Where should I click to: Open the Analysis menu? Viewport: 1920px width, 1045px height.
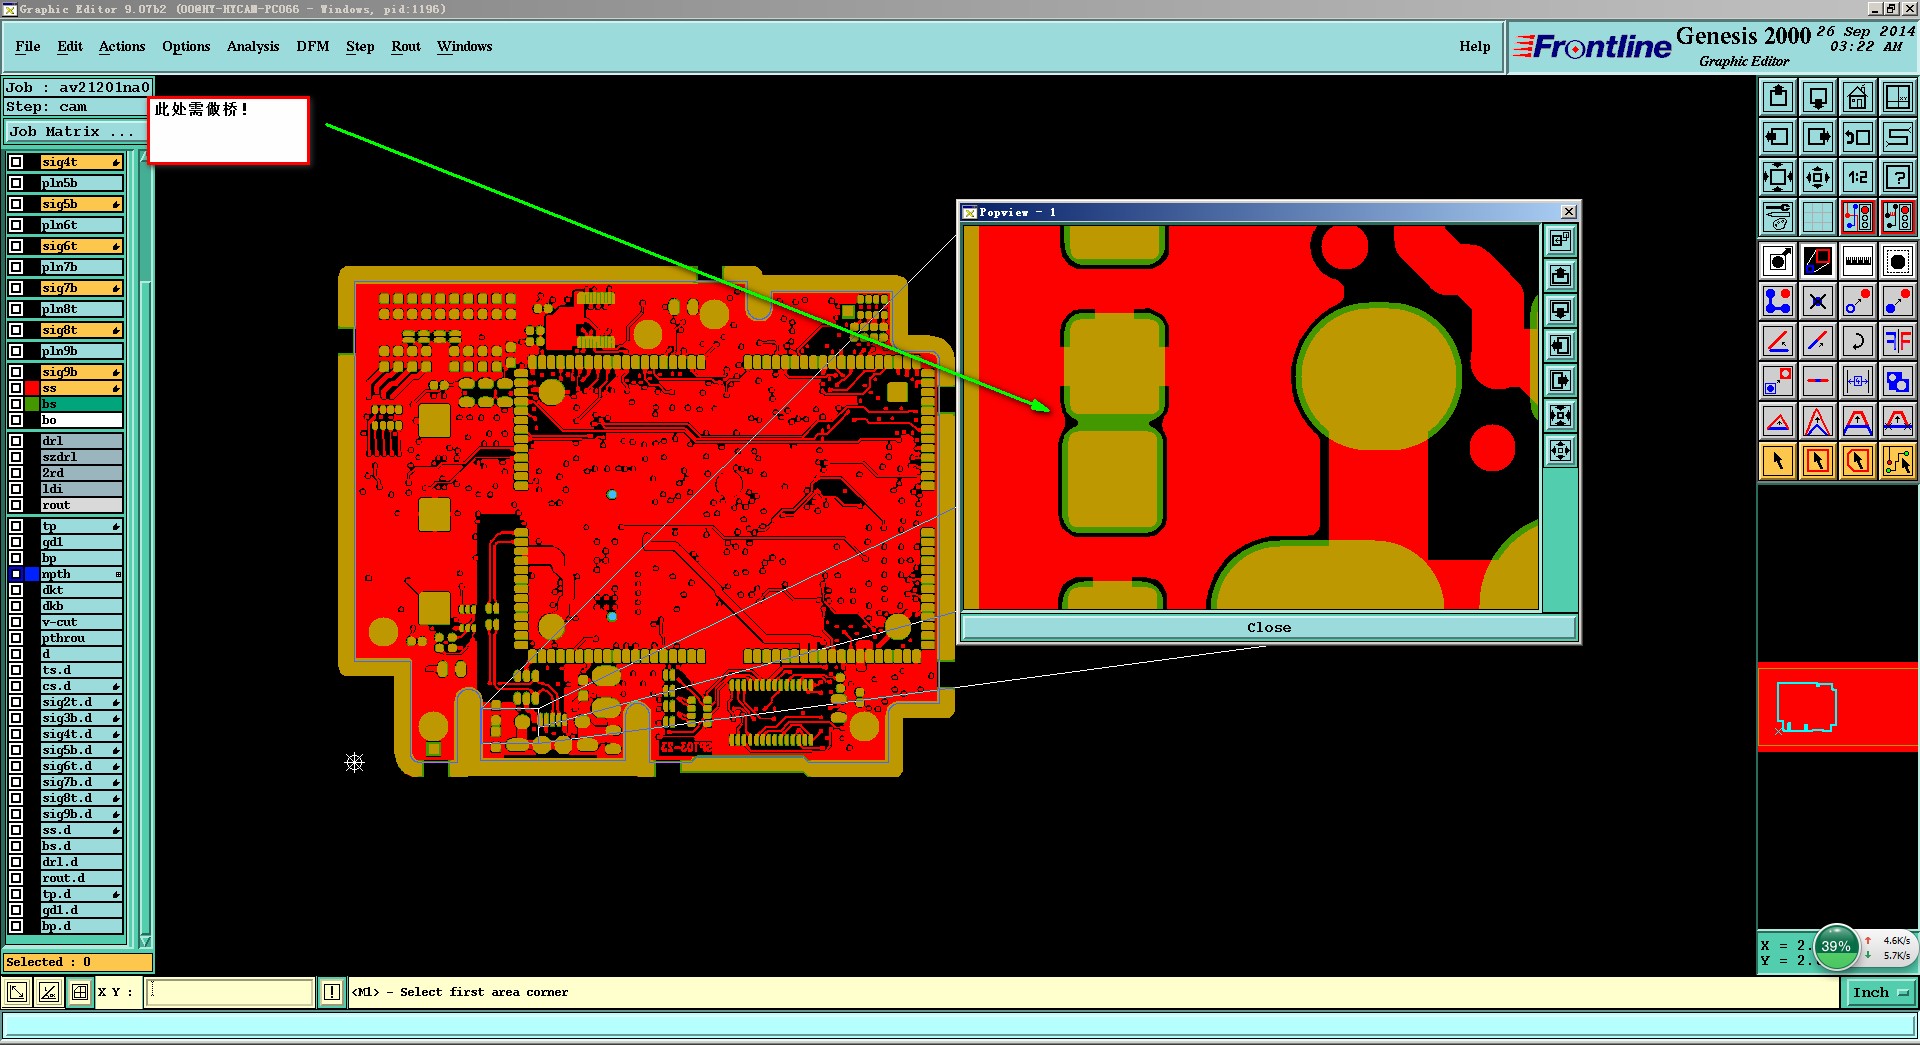coord(253,46)
